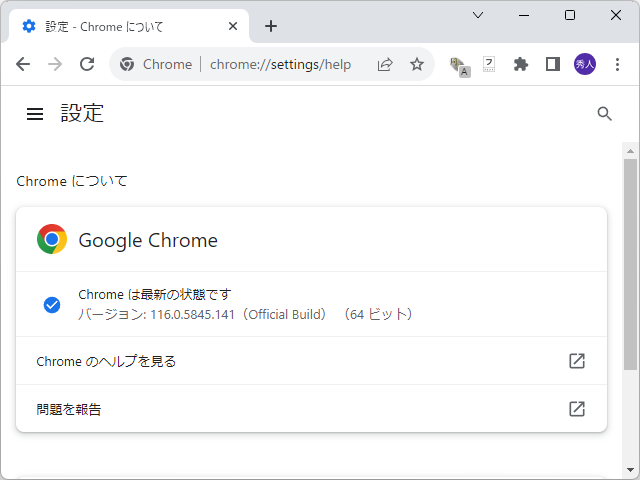Close the 設定 tab
The image size is (640, 480).
point(233,26)
